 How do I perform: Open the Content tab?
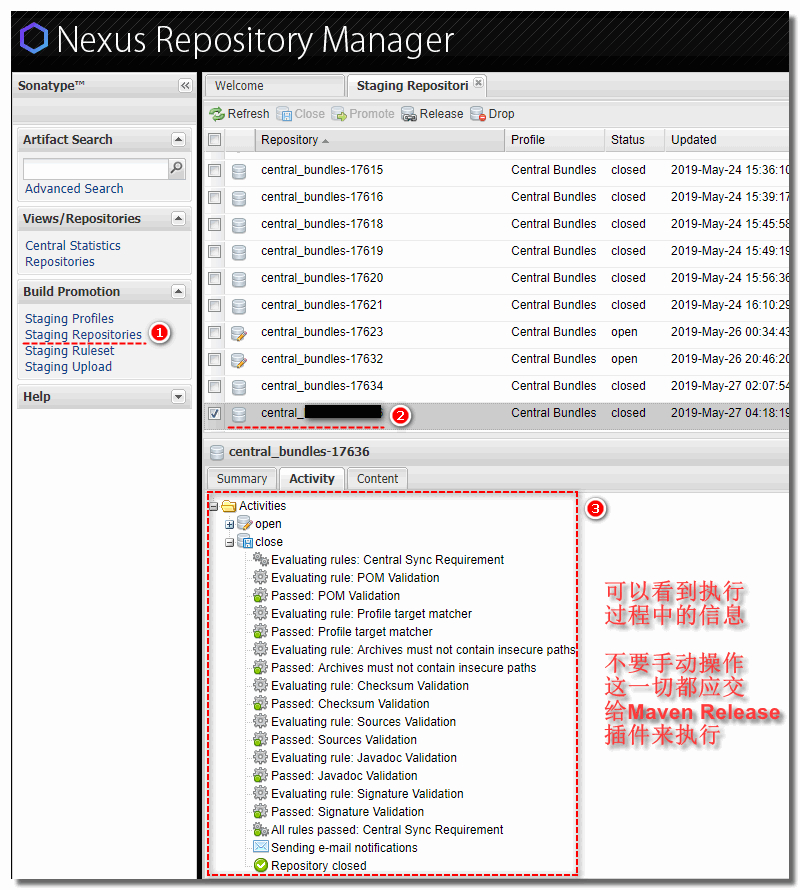pyautogui.click(x=377, y=479)
